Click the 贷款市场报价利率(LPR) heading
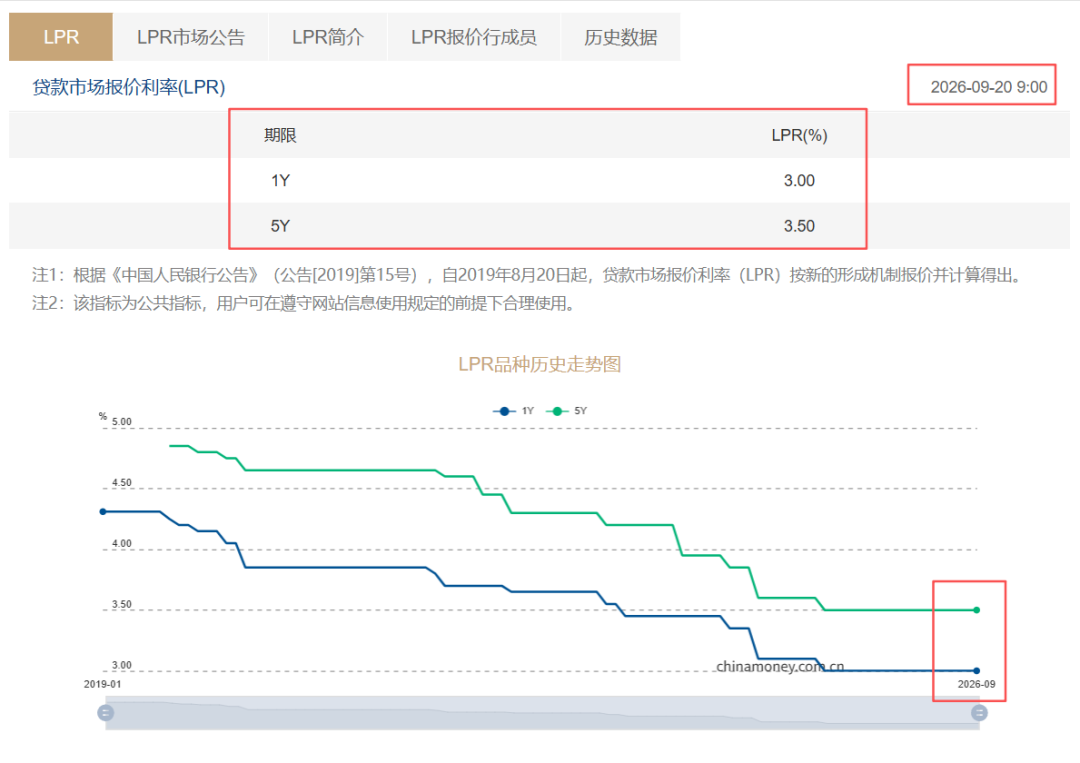1080x763 pixels. [129, 87]
